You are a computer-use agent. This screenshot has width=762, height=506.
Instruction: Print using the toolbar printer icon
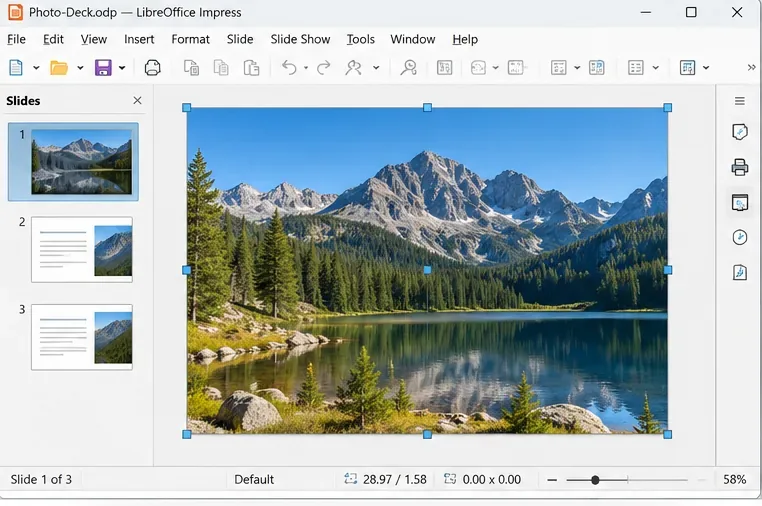tap(153, 68)
